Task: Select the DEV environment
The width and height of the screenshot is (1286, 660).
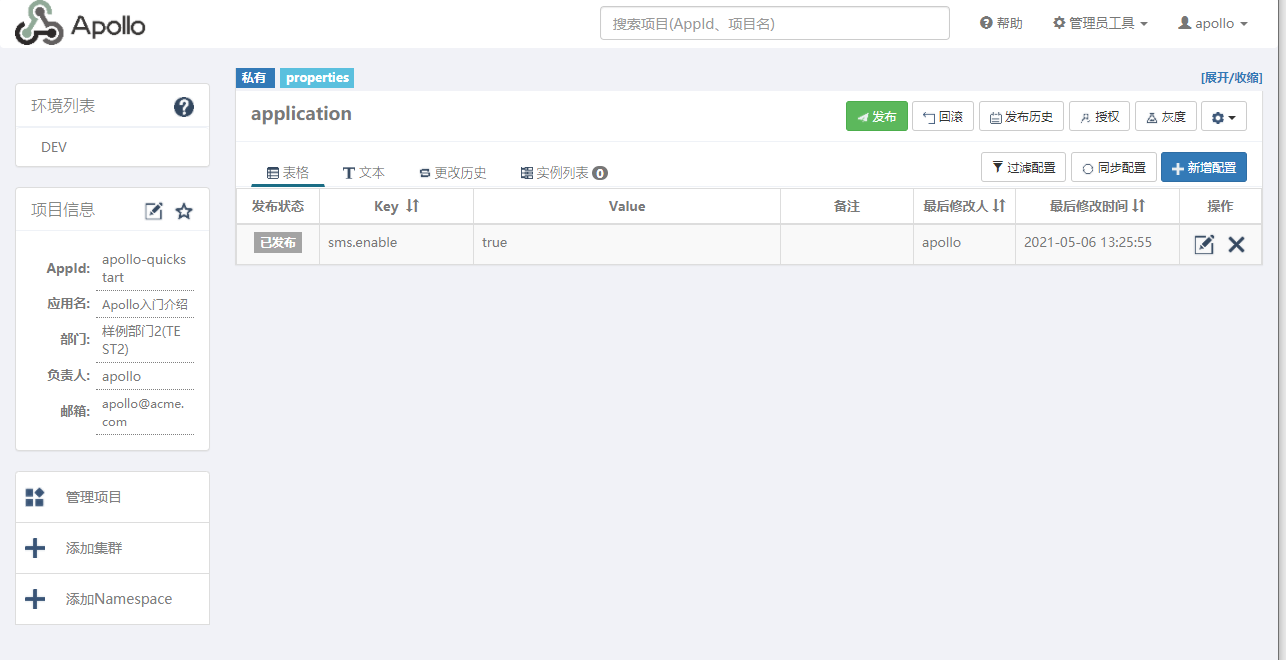Action: click(54, 147)
